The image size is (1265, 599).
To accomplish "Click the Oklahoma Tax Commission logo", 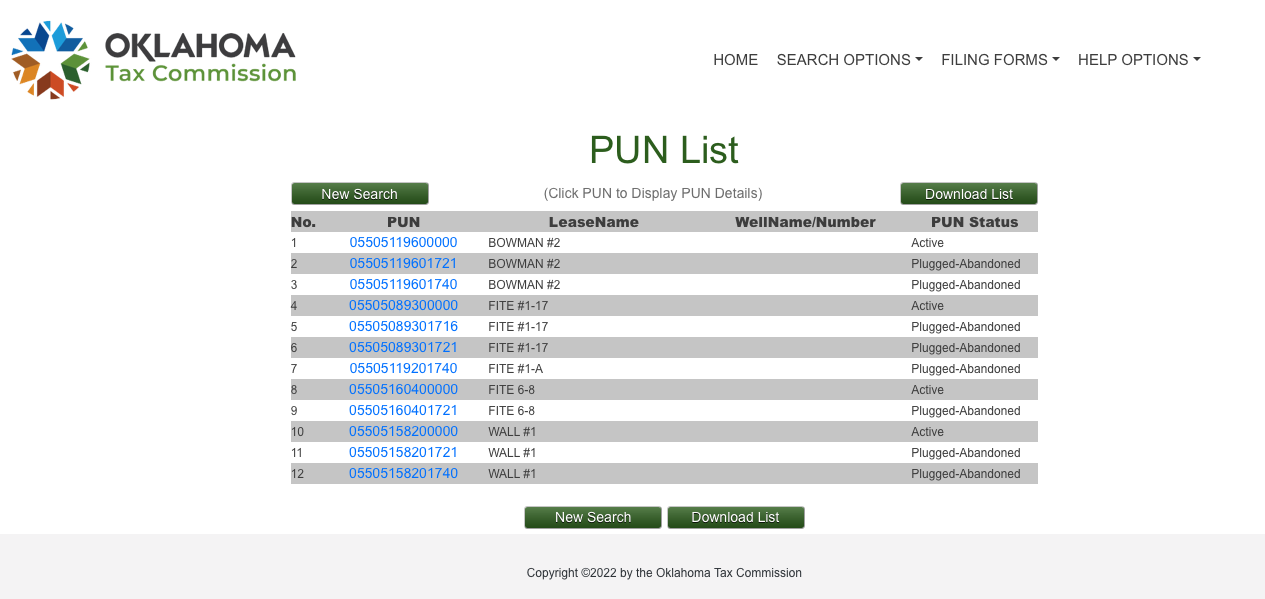I will [154, 60].
